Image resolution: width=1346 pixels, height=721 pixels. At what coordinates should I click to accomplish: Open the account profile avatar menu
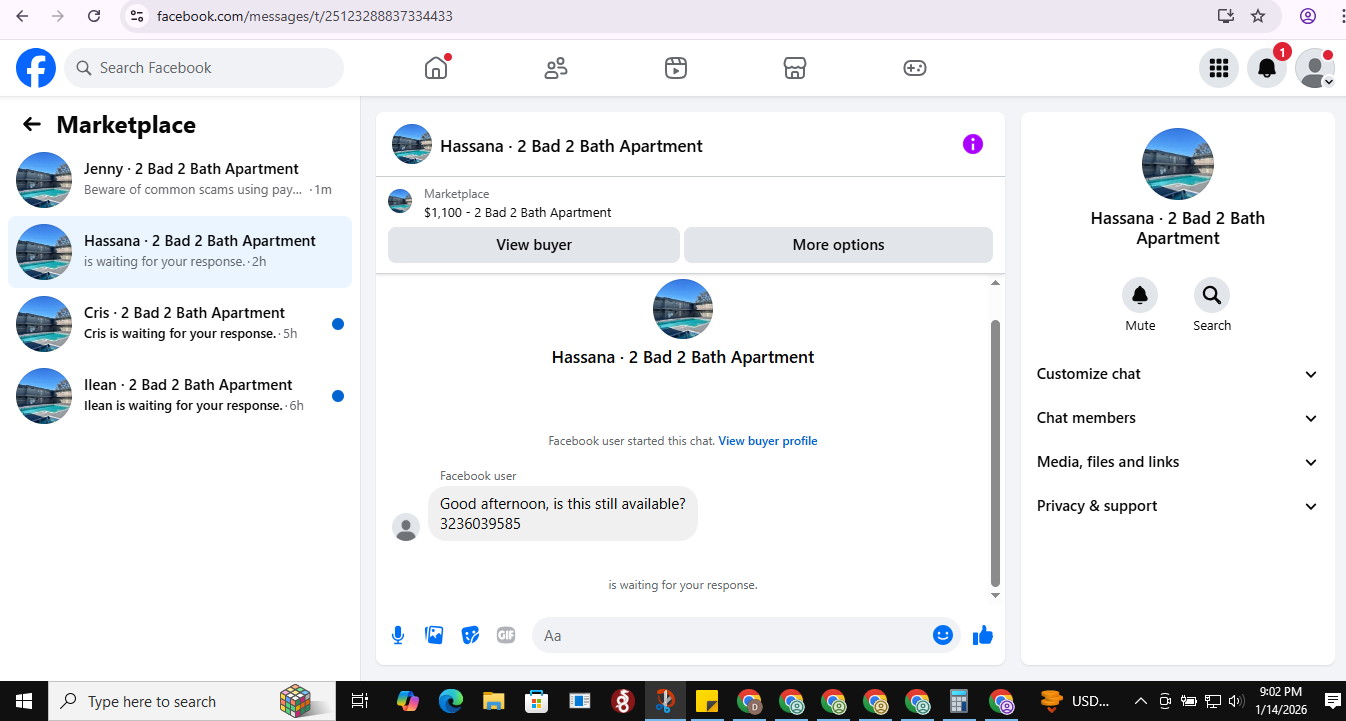pyautogui.click(x=1315, y=68)
